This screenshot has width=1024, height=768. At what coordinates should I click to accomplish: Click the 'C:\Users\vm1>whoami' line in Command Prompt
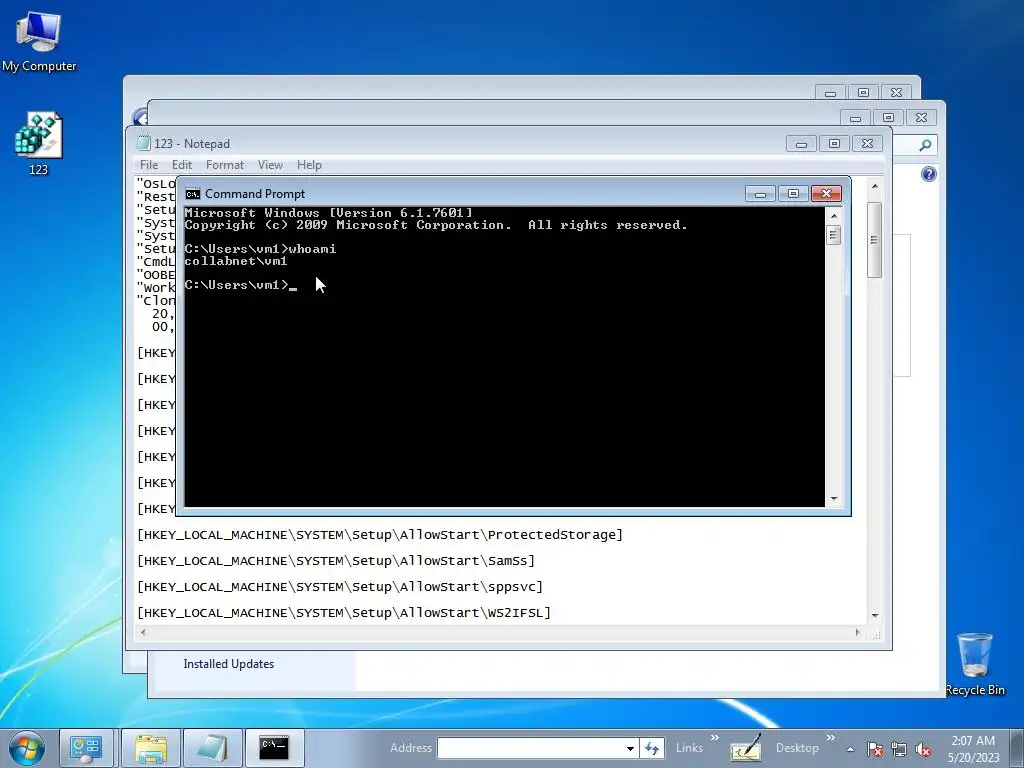pos(261,249)
